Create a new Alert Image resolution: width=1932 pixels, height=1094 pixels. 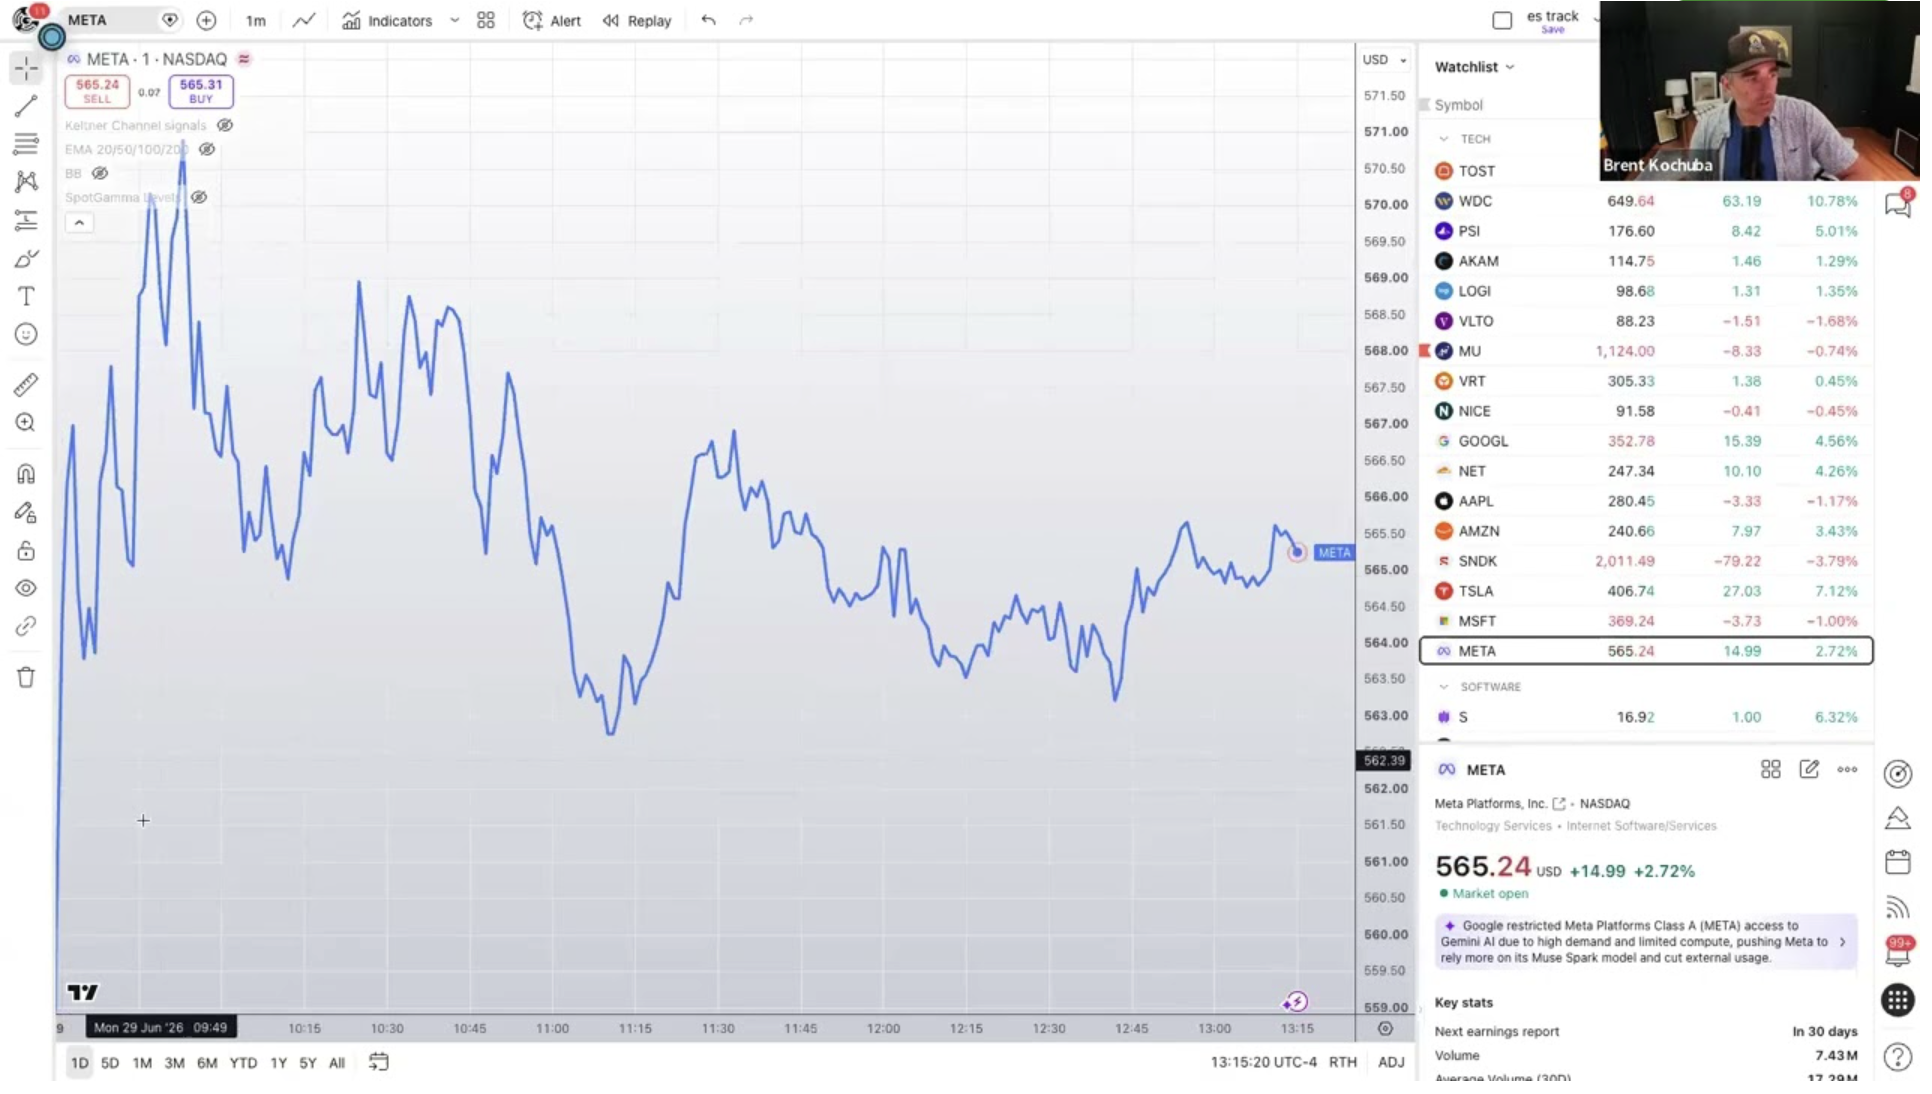[x=552, y=20]
